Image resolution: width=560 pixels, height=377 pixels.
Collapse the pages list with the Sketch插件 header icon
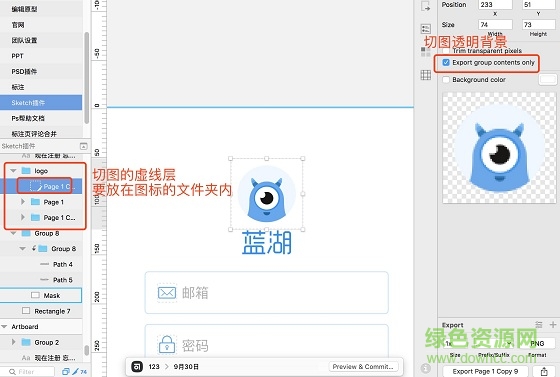[83, 146]
